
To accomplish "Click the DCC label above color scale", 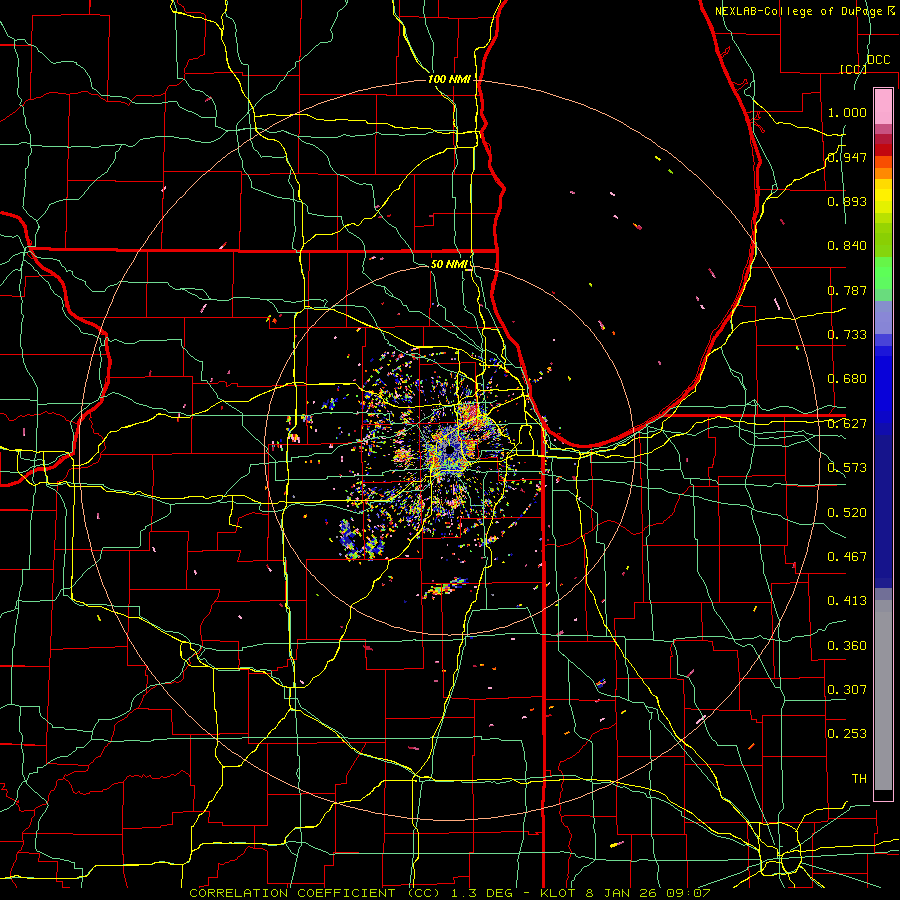I will (879, 60).
